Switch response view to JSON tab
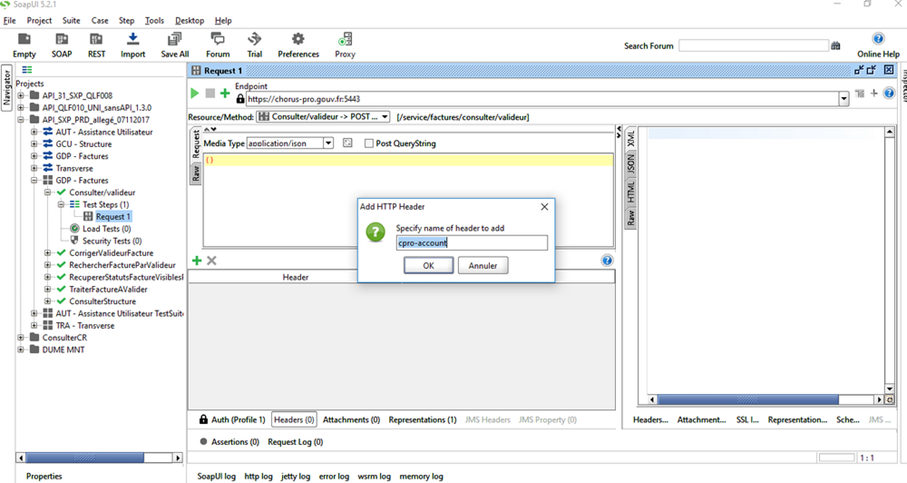Screen dimensions: 907x483 [631, 164]
